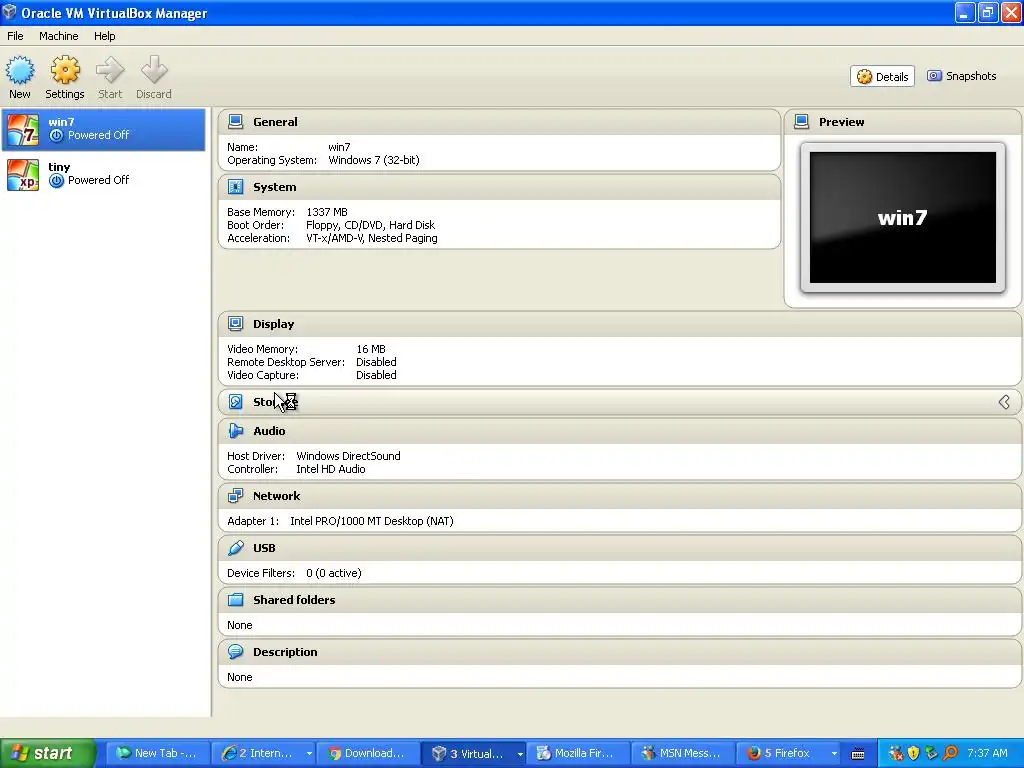Click the Network section heading
This screenshot has height=768, width=1024.
(276, 496)
